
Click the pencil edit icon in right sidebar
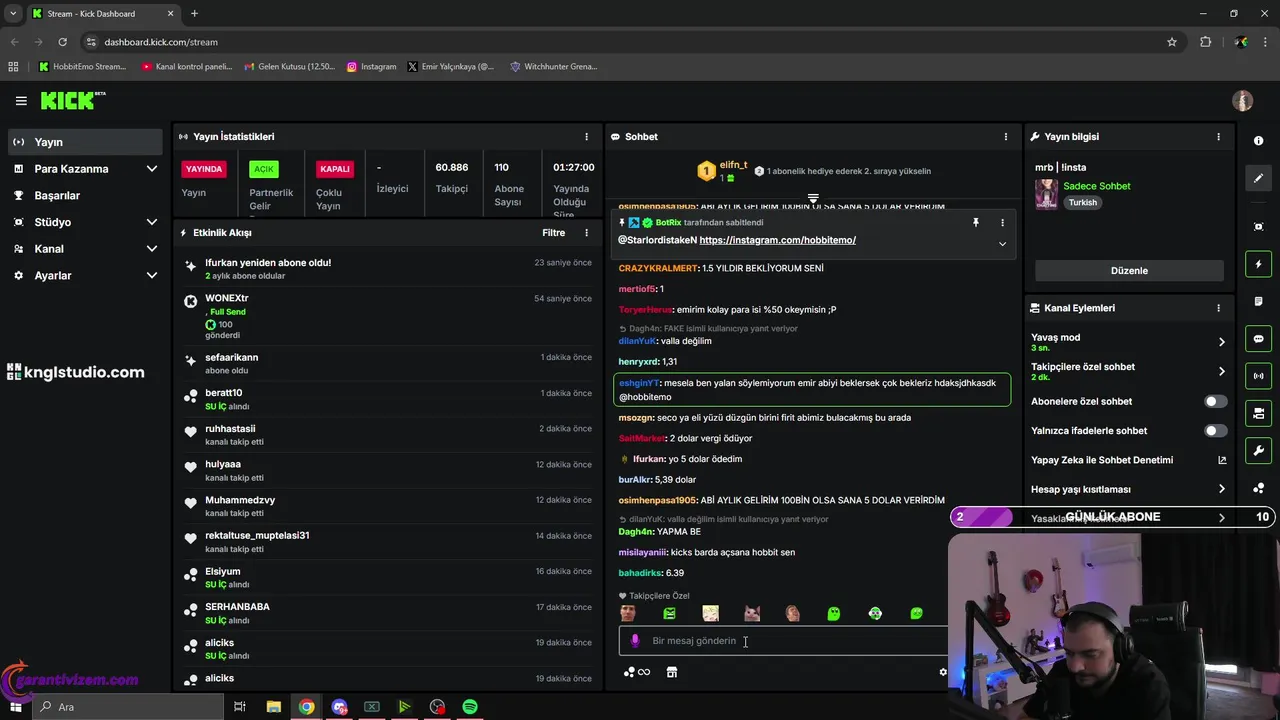pos(1259,178)
